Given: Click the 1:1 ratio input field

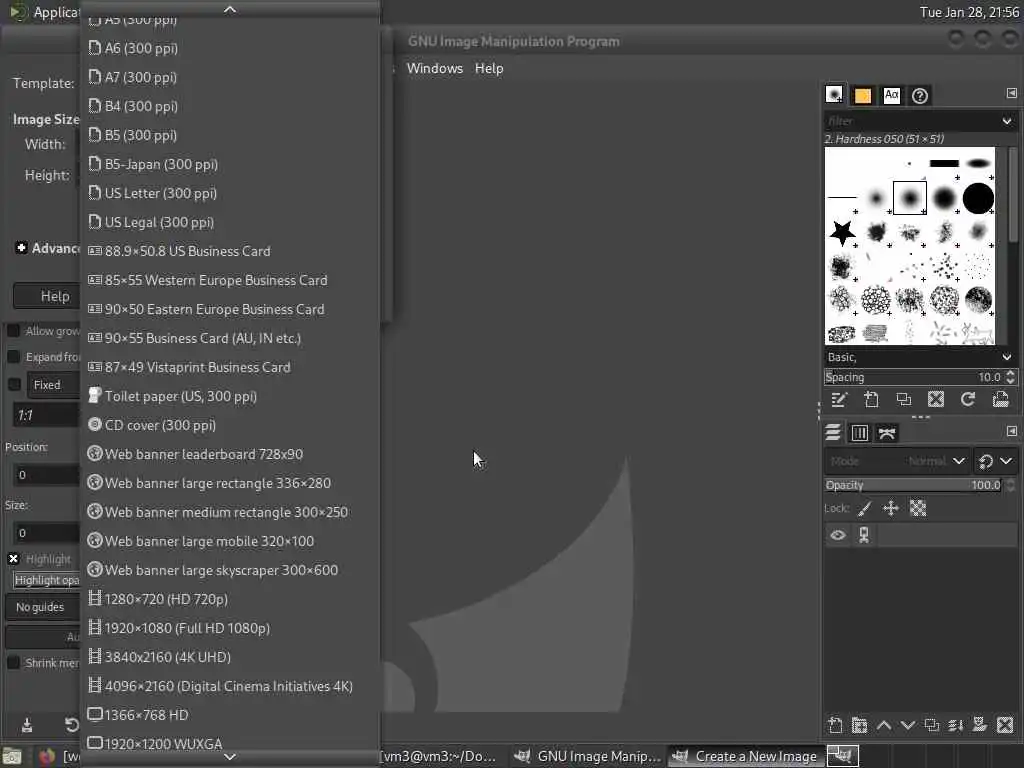Looking at the screenshot, I should [46, 415].
